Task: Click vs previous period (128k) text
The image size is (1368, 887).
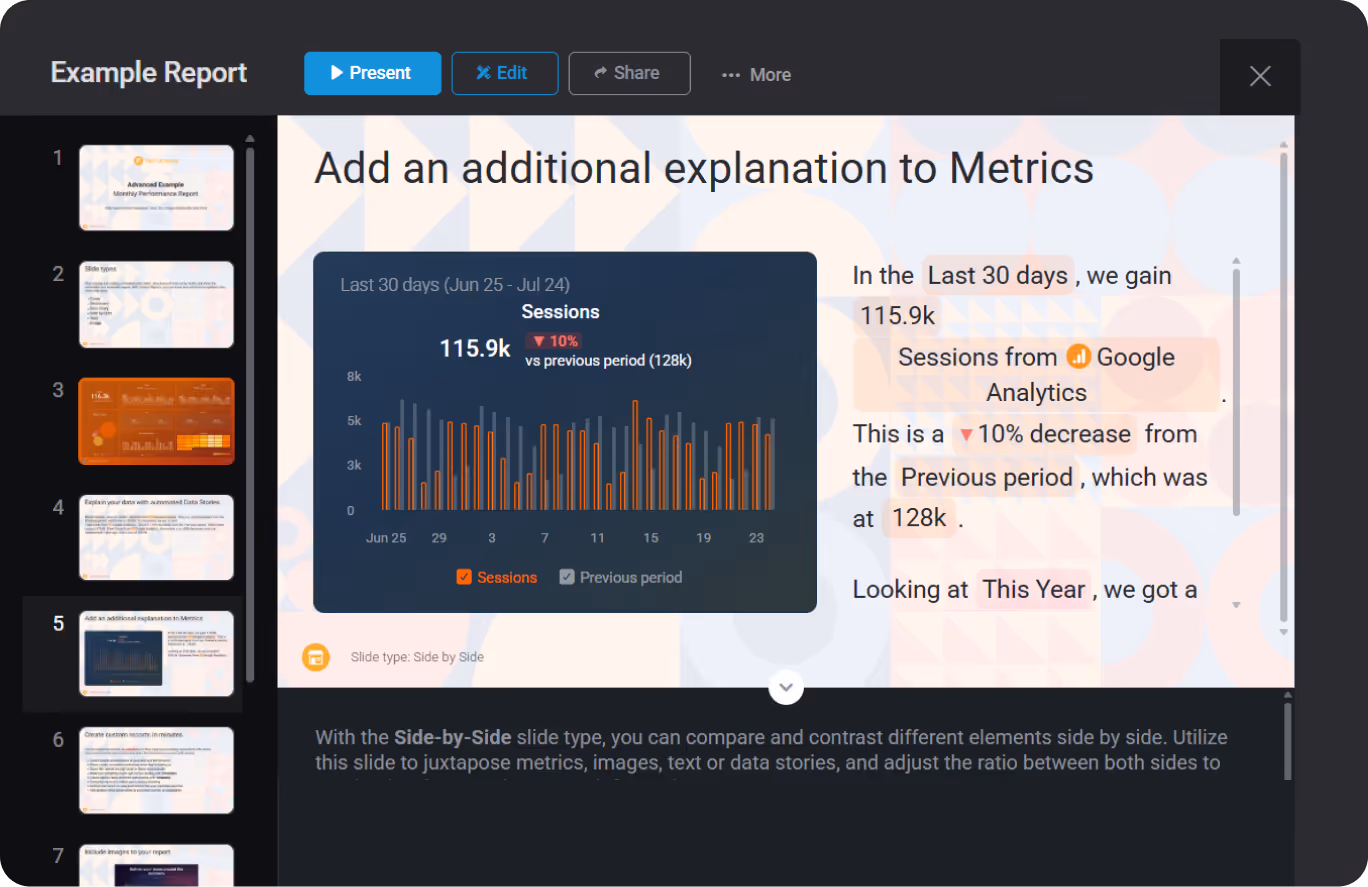Action: pyautogui.click(x=608, y=361)
